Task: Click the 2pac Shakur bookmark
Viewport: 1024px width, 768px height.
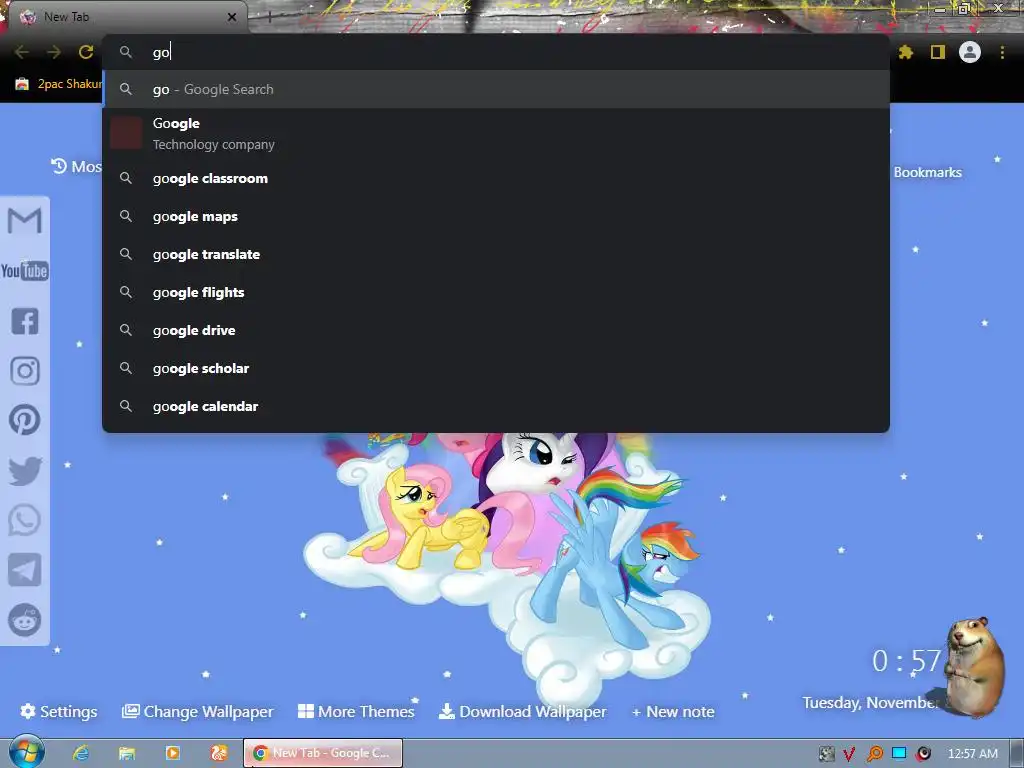Action: tap(59, 84)
